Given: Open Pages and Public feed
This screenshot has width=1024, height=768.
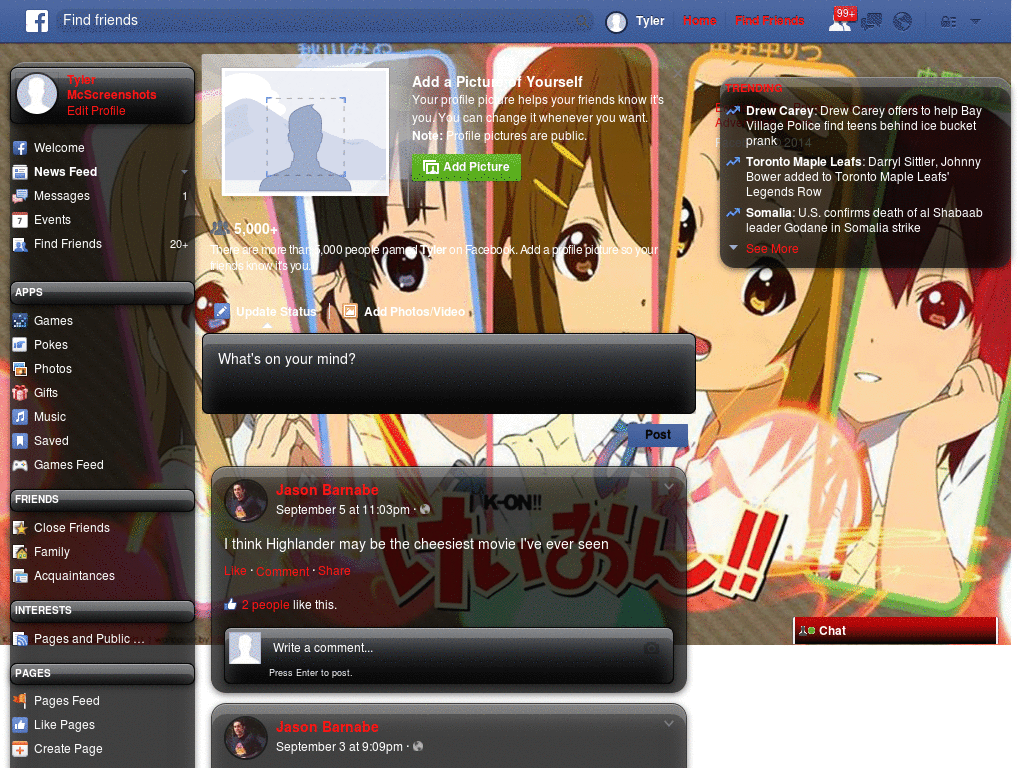Looking at the screenshot, I should pos(89,639).
